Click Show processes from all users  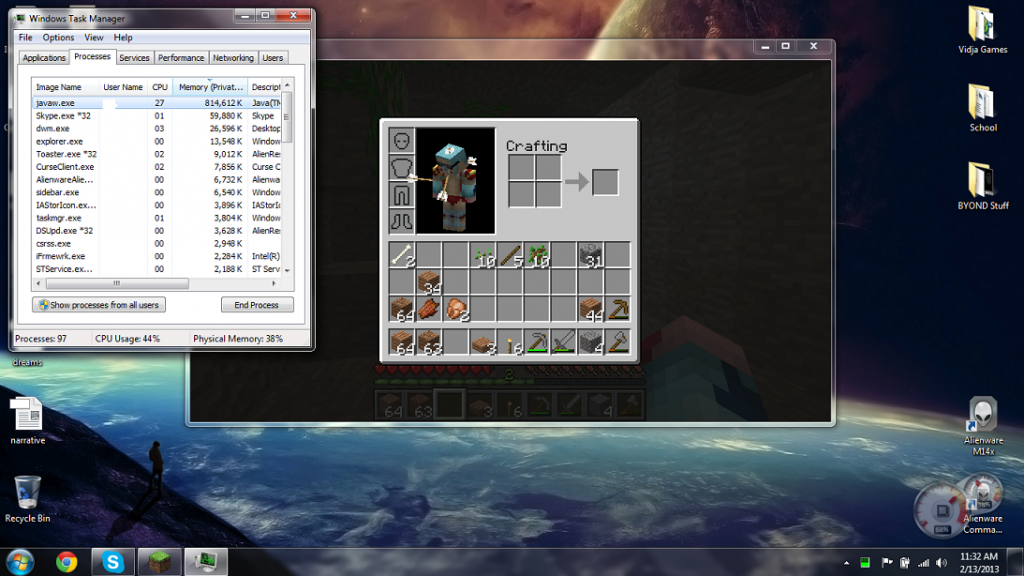(99, 305)
